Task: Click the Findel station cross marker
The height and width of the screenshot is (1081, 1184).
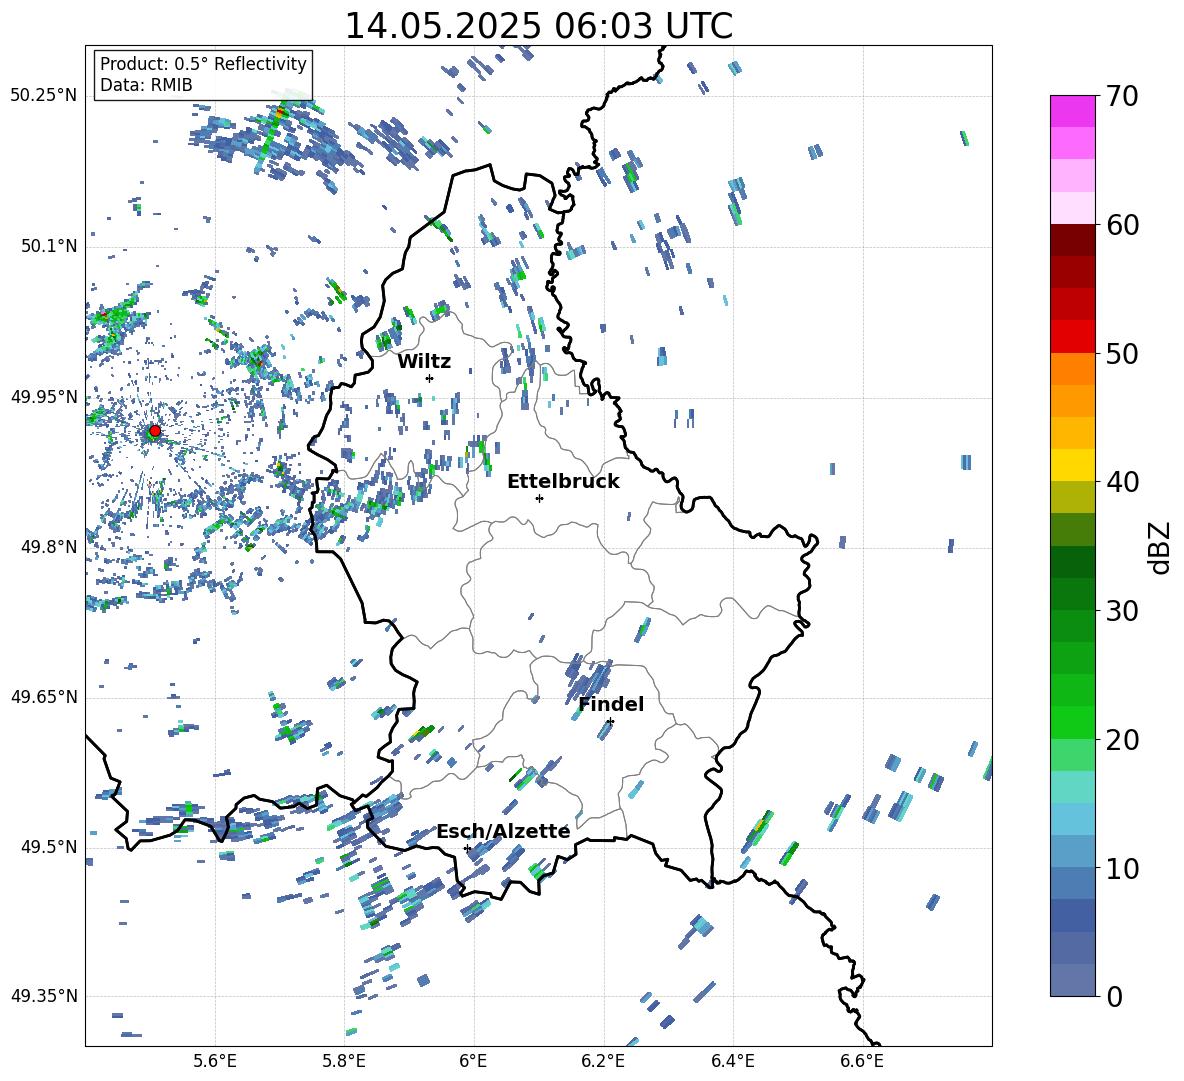Action: coord(610,722)
